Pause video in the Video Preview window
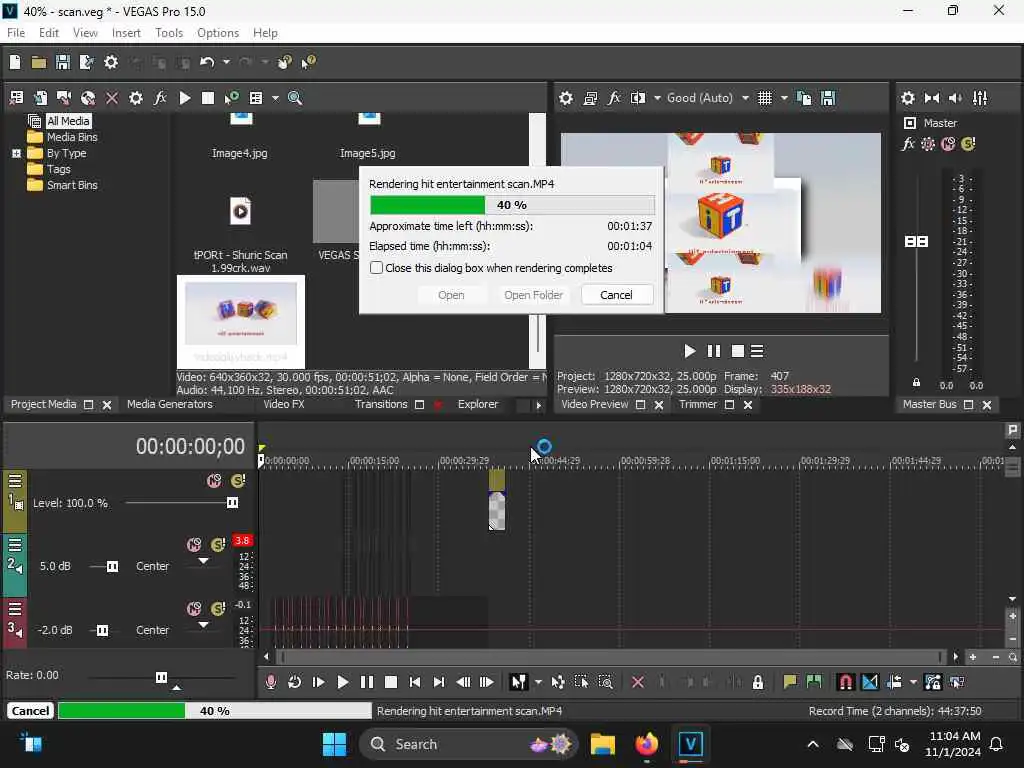 [714, 351]
